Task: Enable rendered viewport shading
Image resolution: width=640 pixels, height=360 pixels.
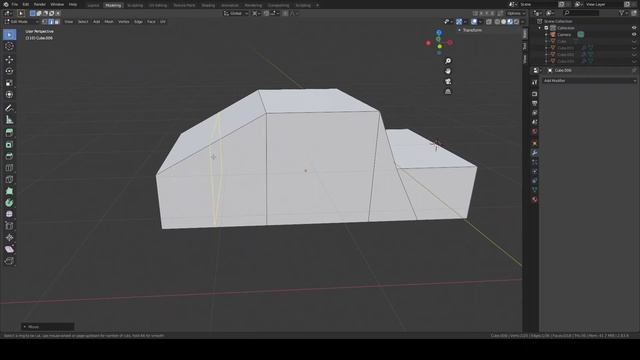Action: pos(517,22)
